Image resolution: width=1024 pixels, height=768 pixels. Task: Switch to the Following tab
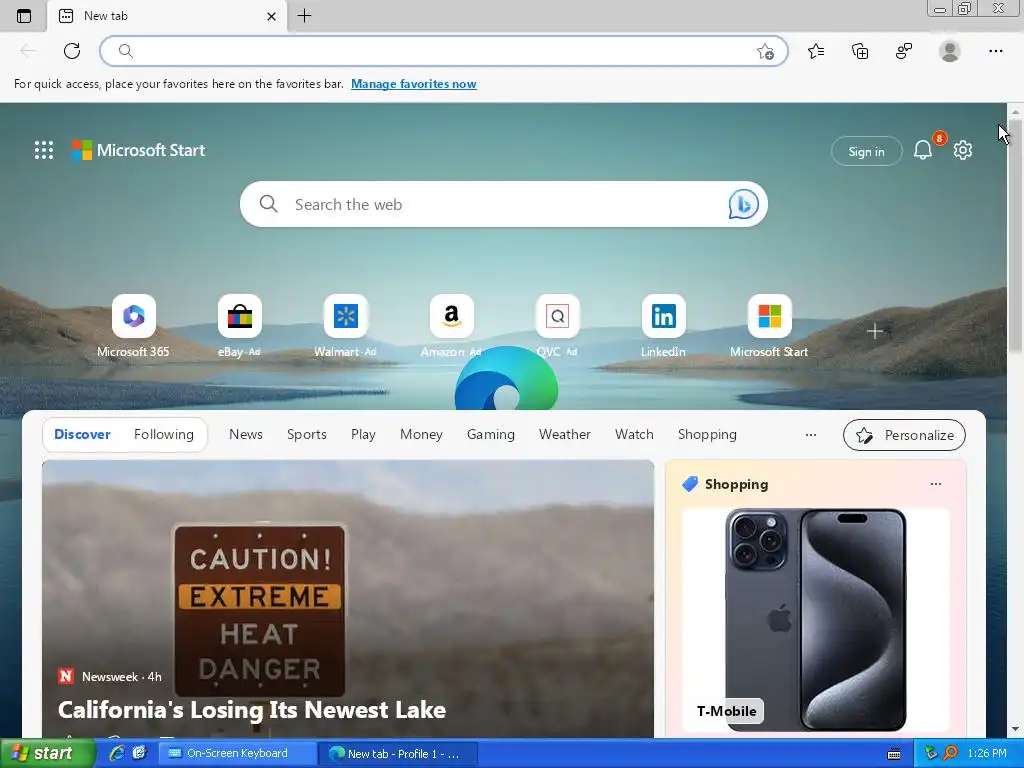pyautogui.click(x=164, y=434)
